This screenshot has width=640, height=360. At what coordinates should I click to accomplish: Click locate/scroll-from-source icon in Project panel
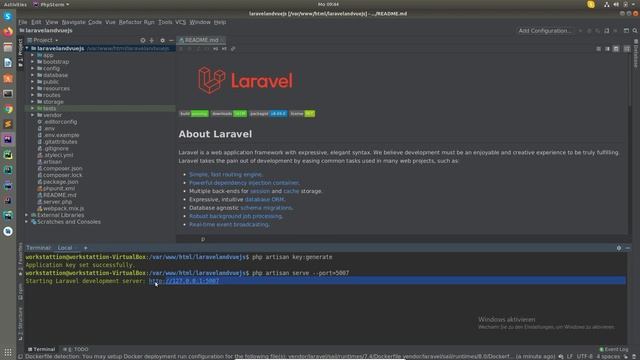[143, 40]
